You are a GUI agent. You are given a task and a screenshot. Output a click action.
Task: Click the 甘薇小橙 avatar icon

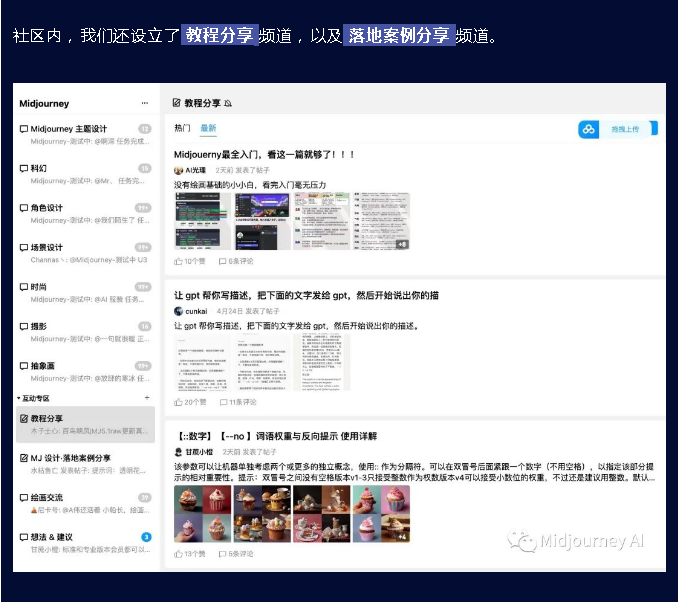coord(178,452)
